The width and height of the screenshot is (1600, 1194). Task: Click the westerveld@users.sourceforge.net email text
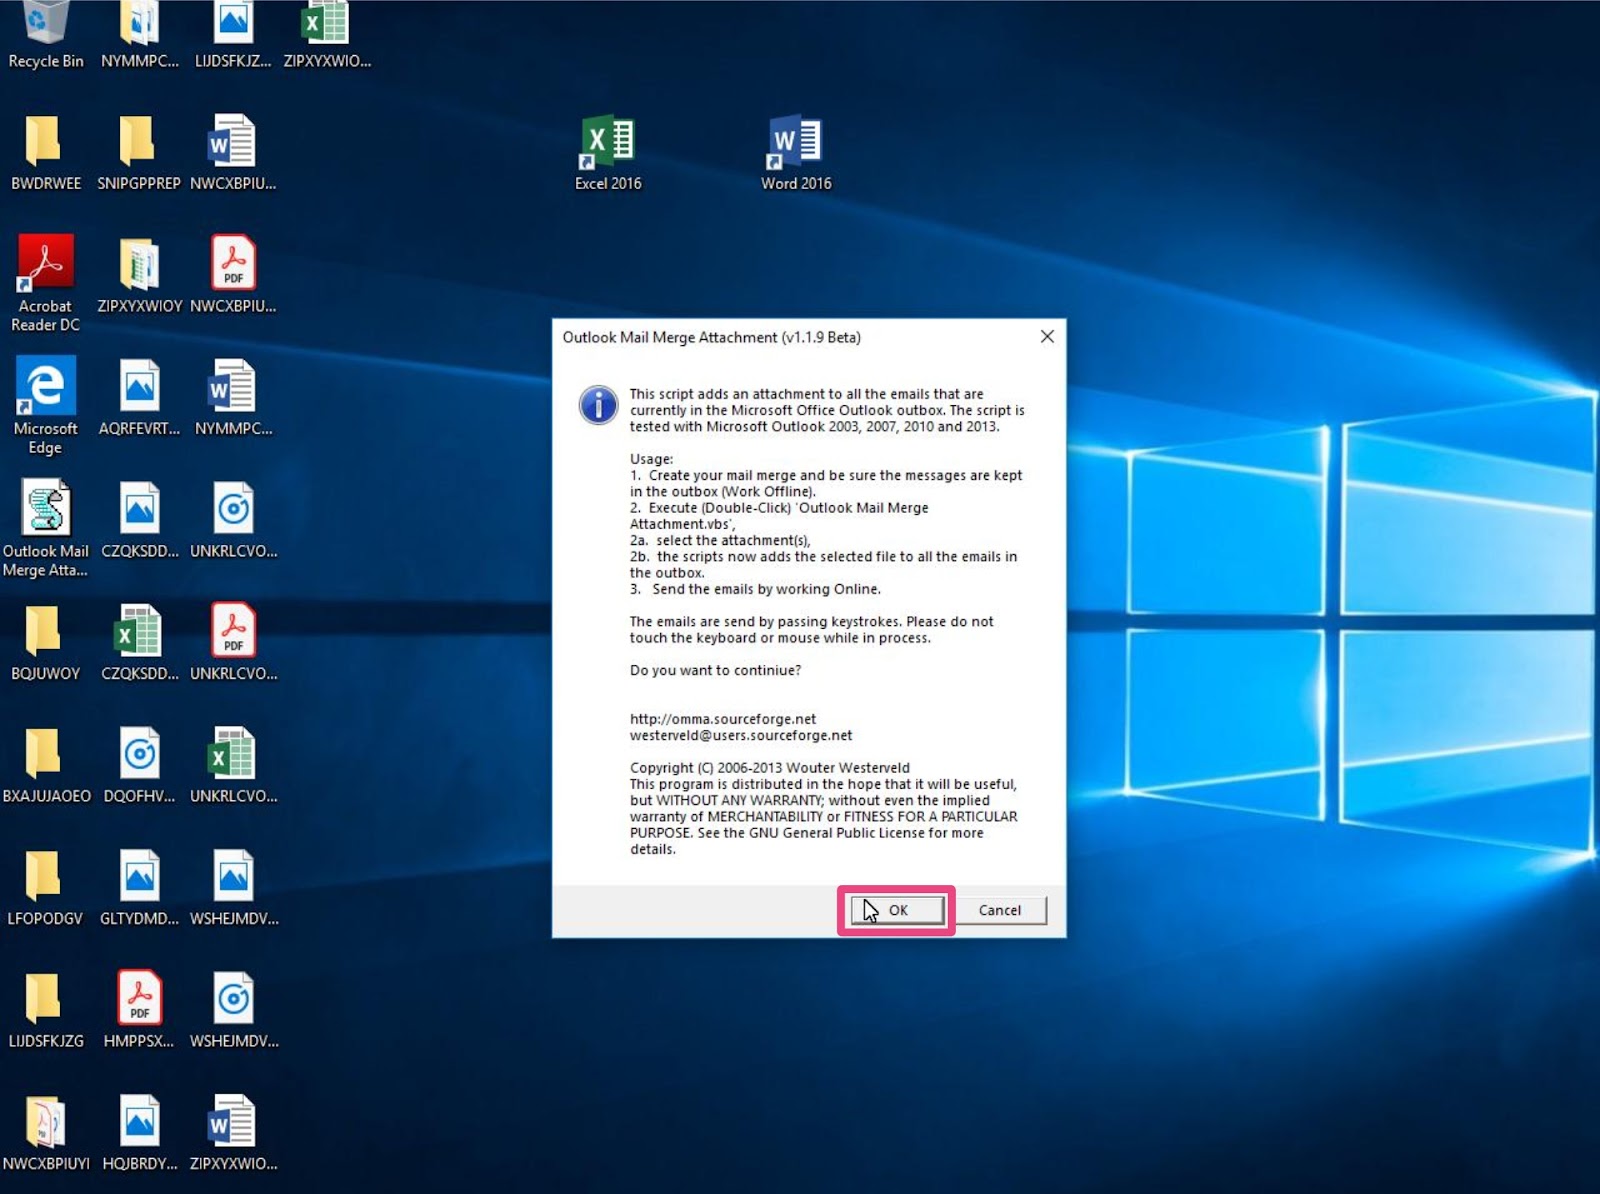click(x=741, y=735)
